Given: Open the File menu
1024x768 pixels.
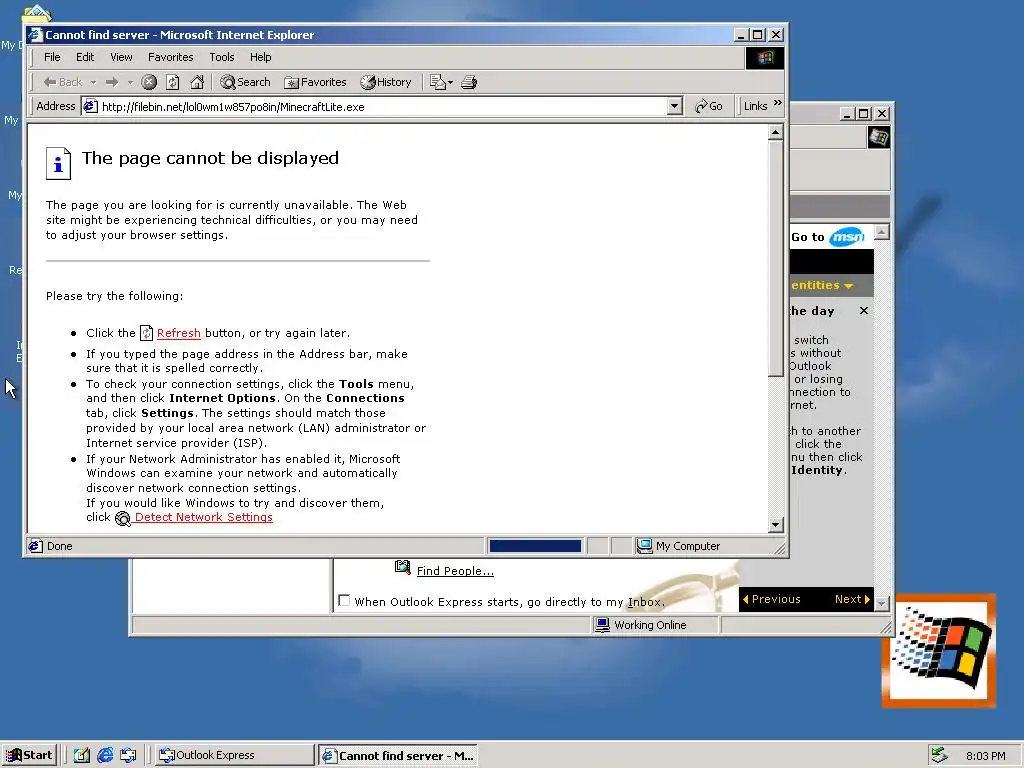Looking at the screenshot, I should 52,57.
